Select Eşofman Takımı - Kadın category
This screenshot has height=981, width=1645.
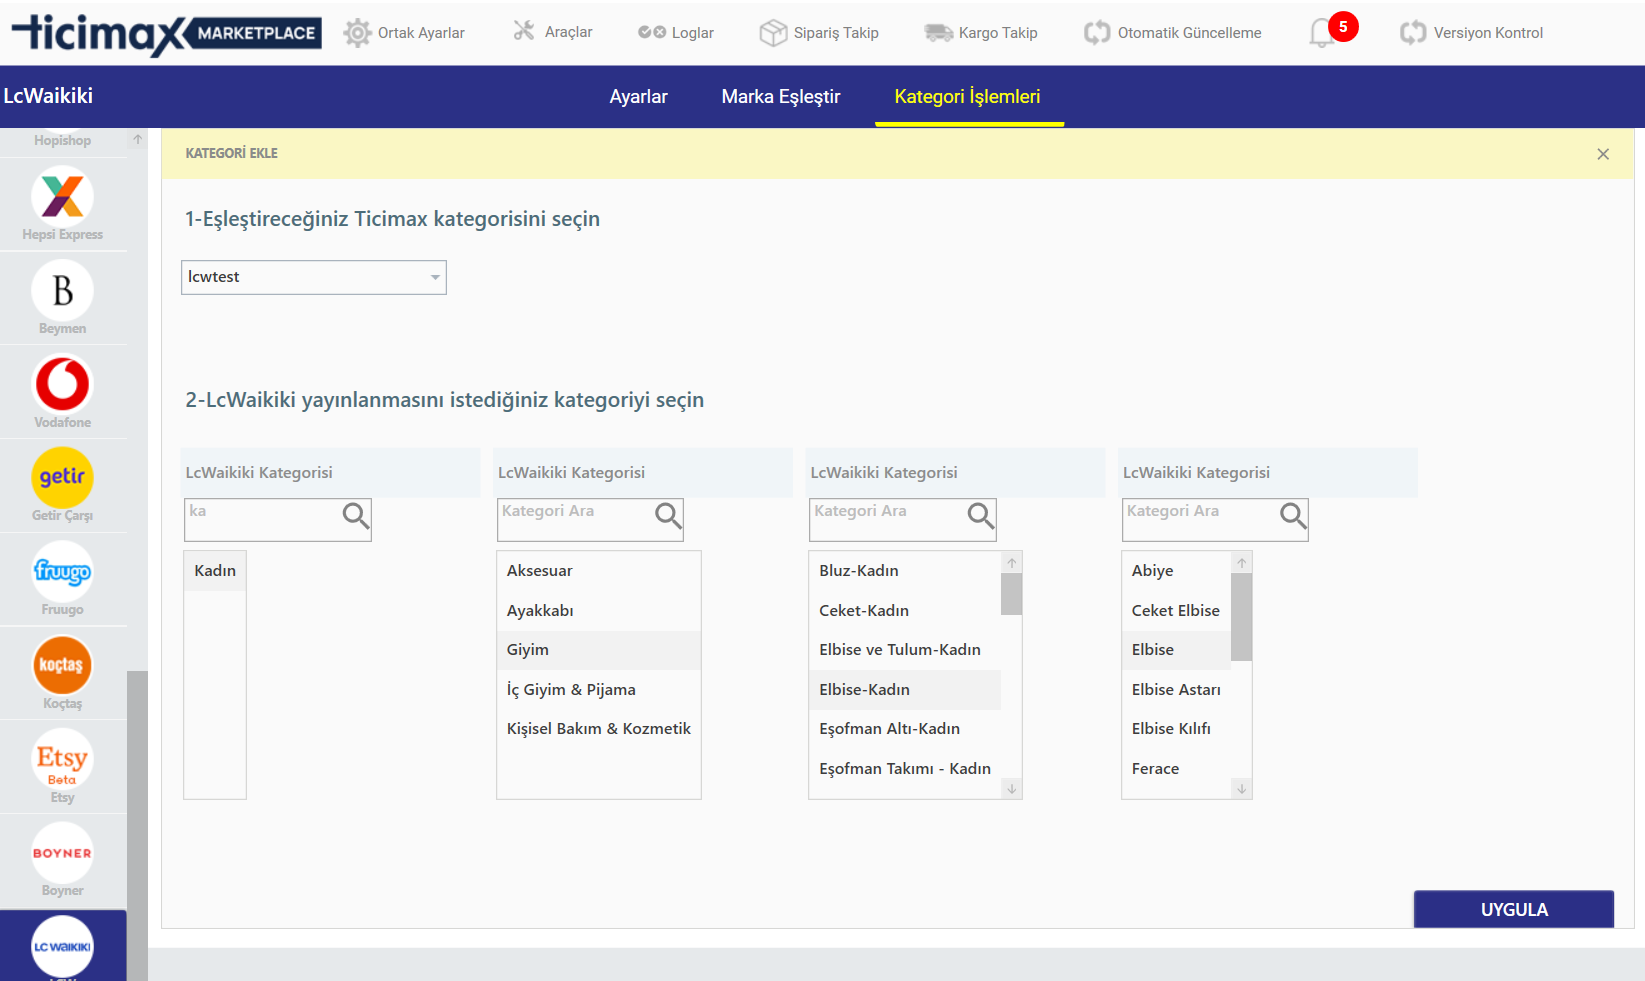pyautogui.click(x=905, y=769)
